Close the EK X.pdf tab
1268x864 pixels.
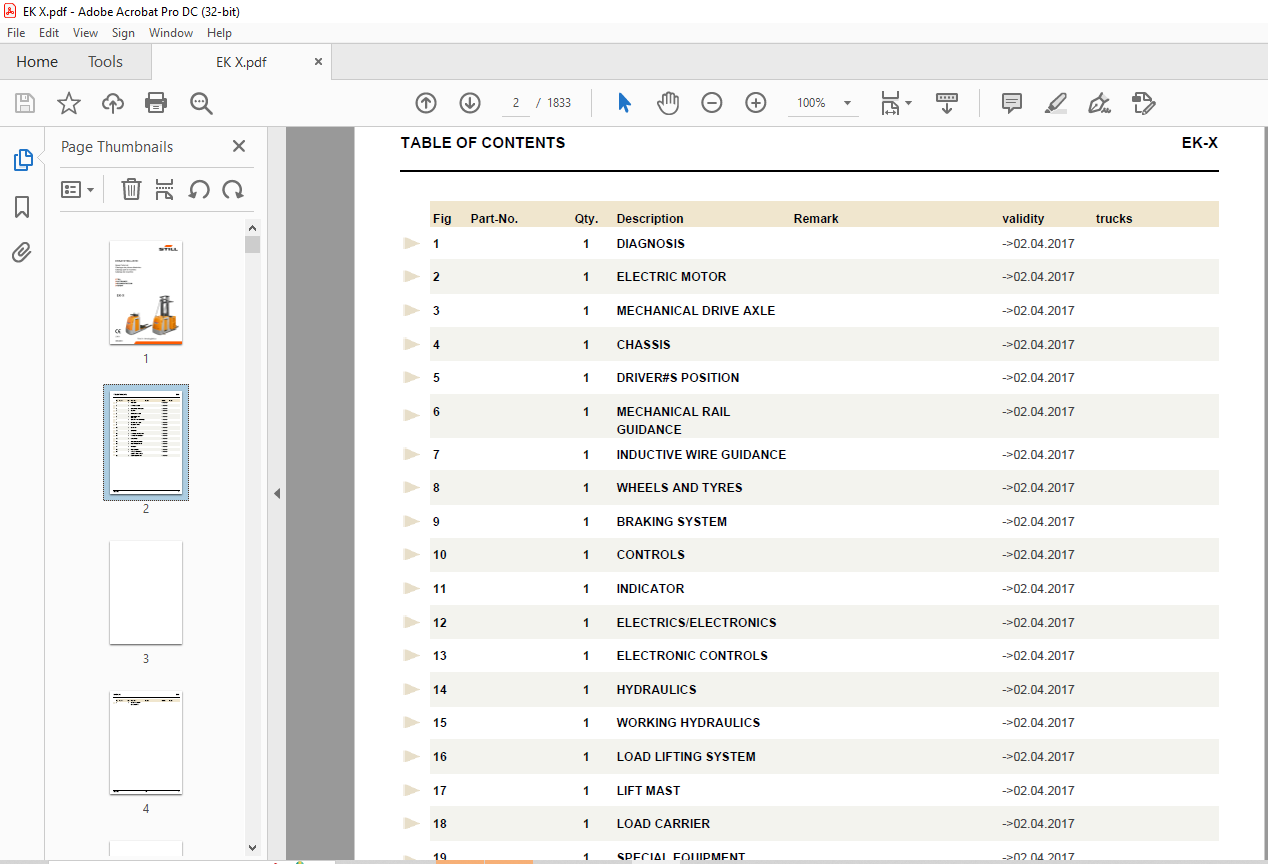point(319,62)
